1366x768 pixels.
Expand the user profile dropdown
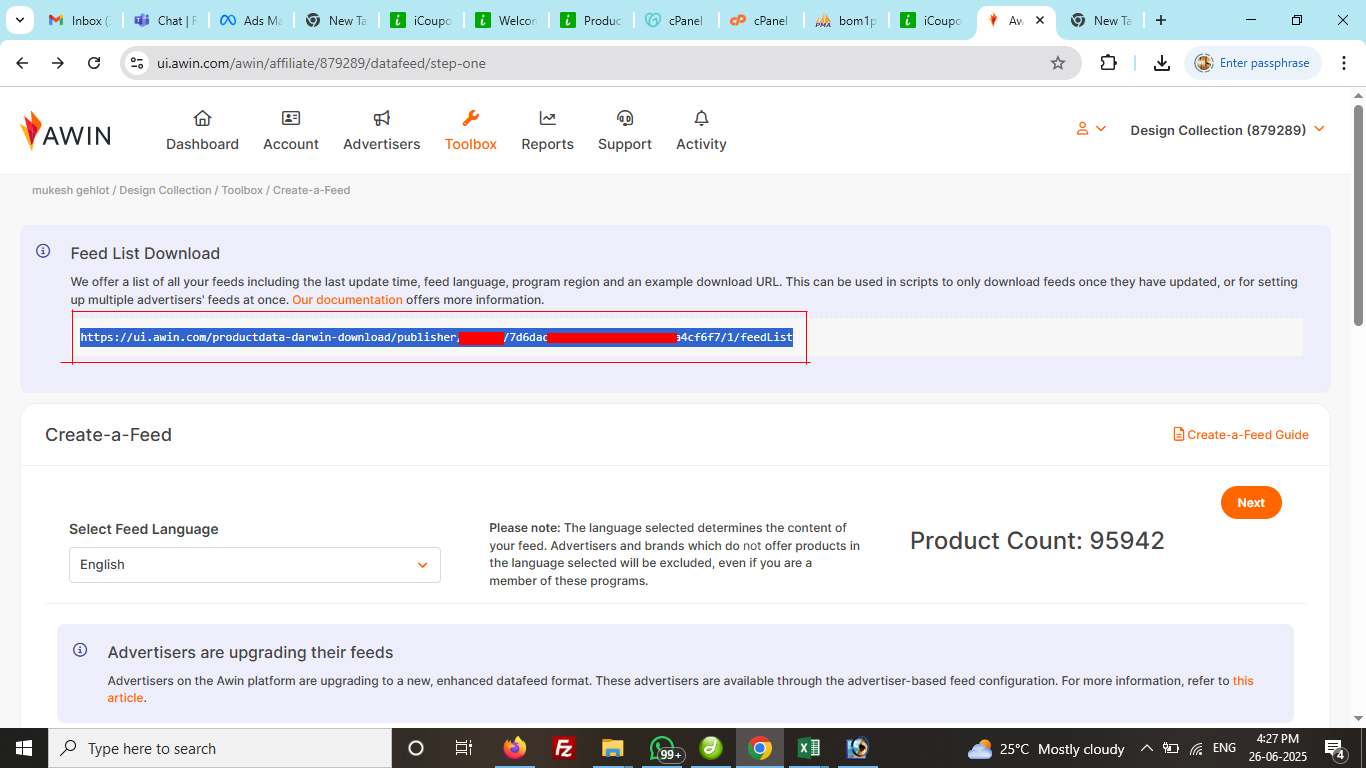[1091, 129]
